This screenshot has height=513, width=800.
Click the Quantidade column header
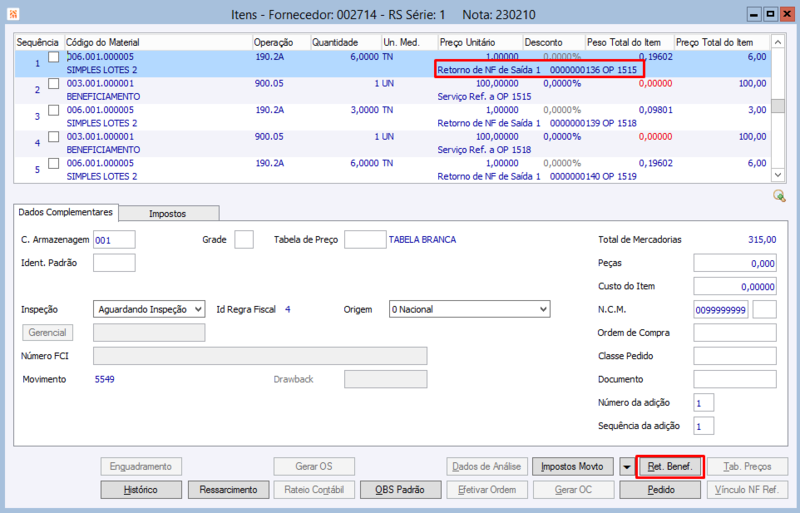click(346, 42)
